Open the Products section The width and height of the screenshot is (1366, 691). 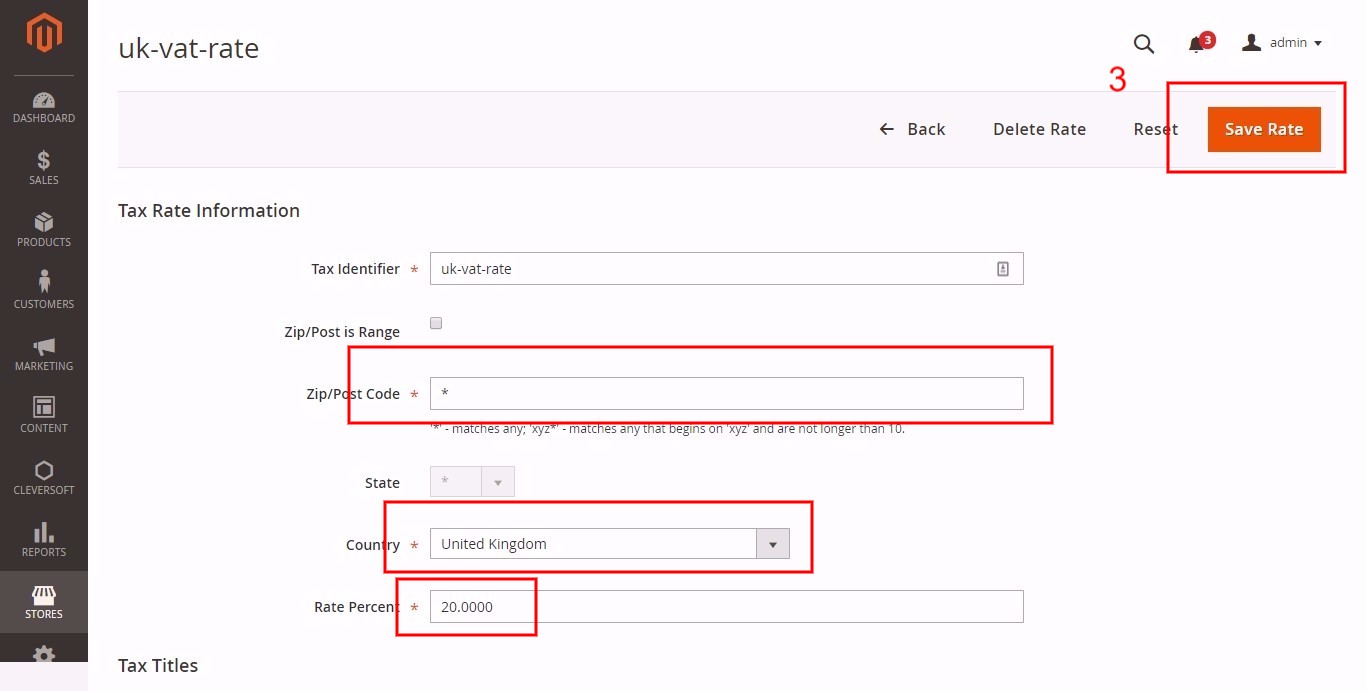tap(44, 229)
